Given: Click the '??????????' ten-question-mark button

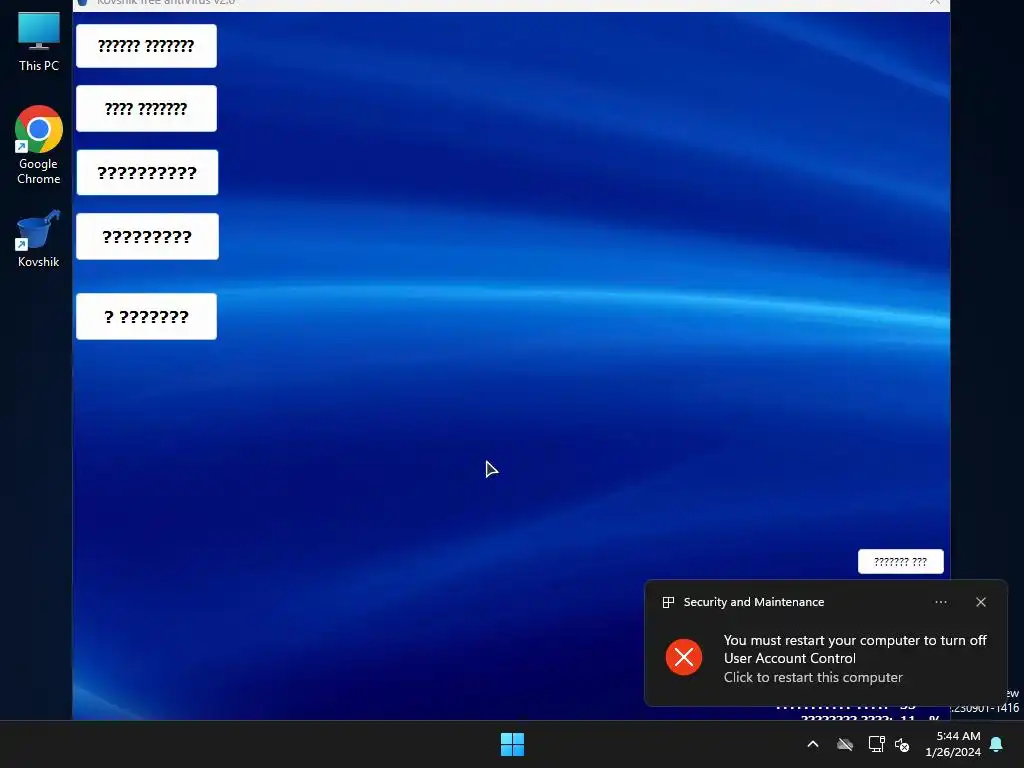Looking at the screenshot, I should point(147,172).
